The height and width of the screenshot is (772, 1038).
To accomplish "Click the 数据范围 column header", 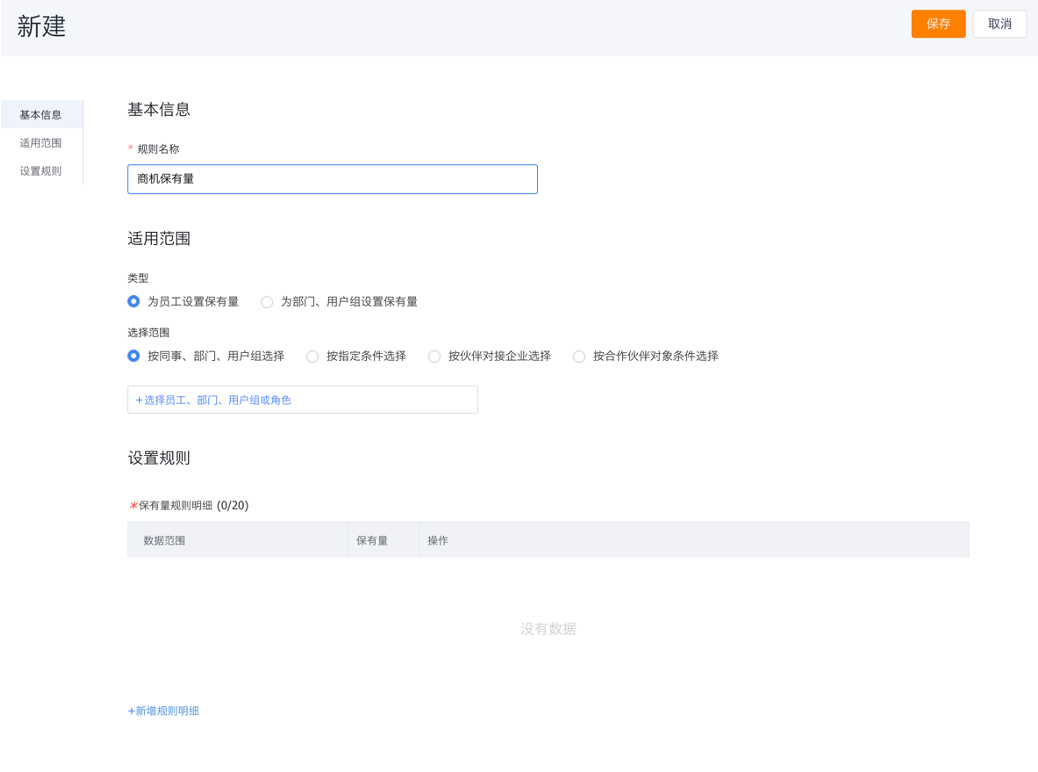I will (164, 540).
